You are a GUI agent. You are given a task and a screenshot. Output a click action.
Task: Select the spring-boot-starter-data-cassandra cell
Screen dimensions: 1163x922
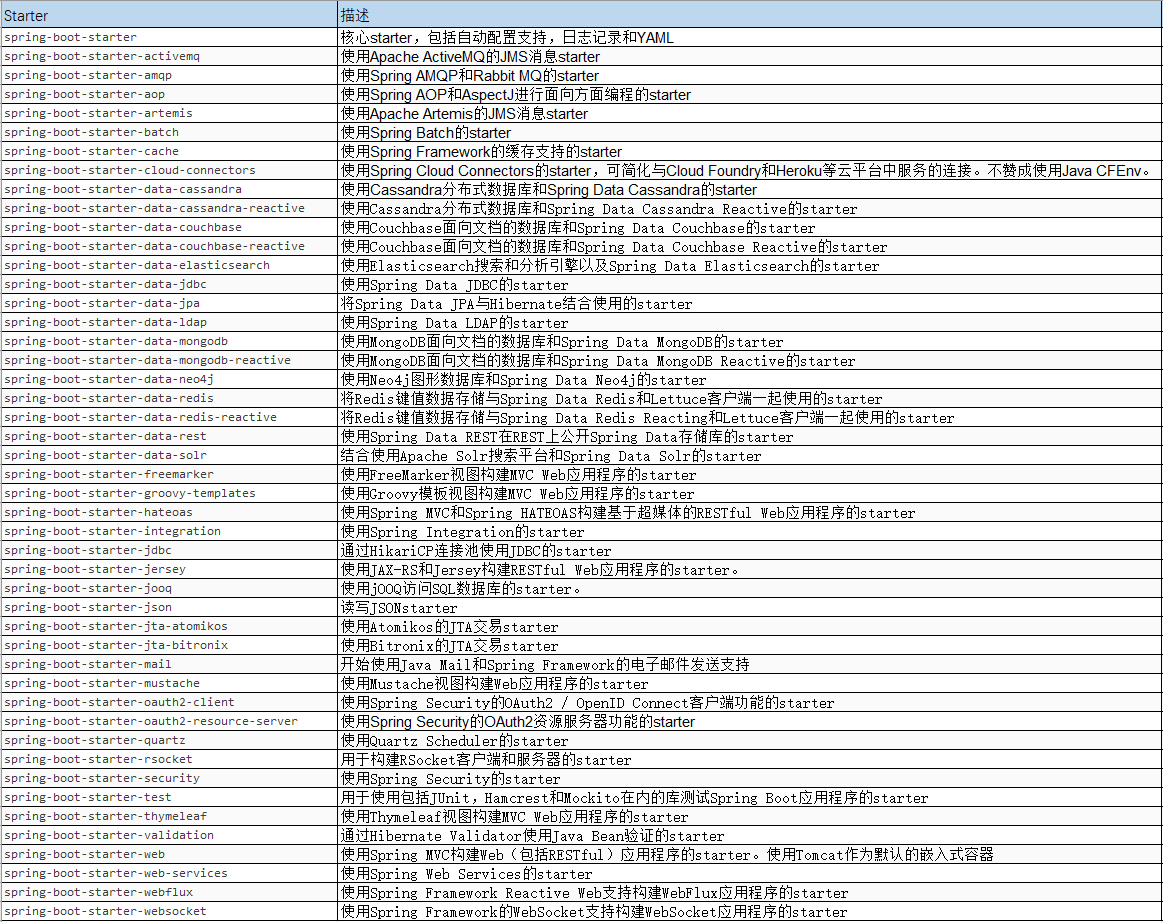pyautogui.click(x=169, y=189)
